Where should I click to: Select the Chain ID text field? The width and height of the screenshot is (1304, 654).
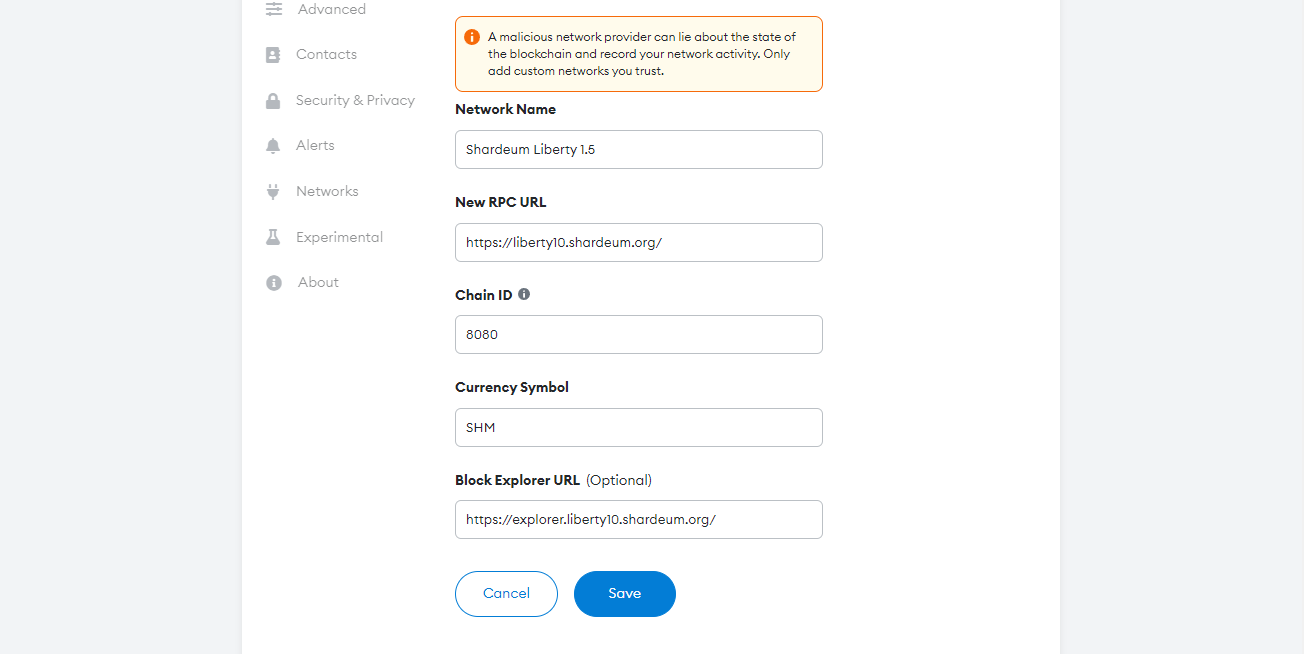tap(638, 335)
